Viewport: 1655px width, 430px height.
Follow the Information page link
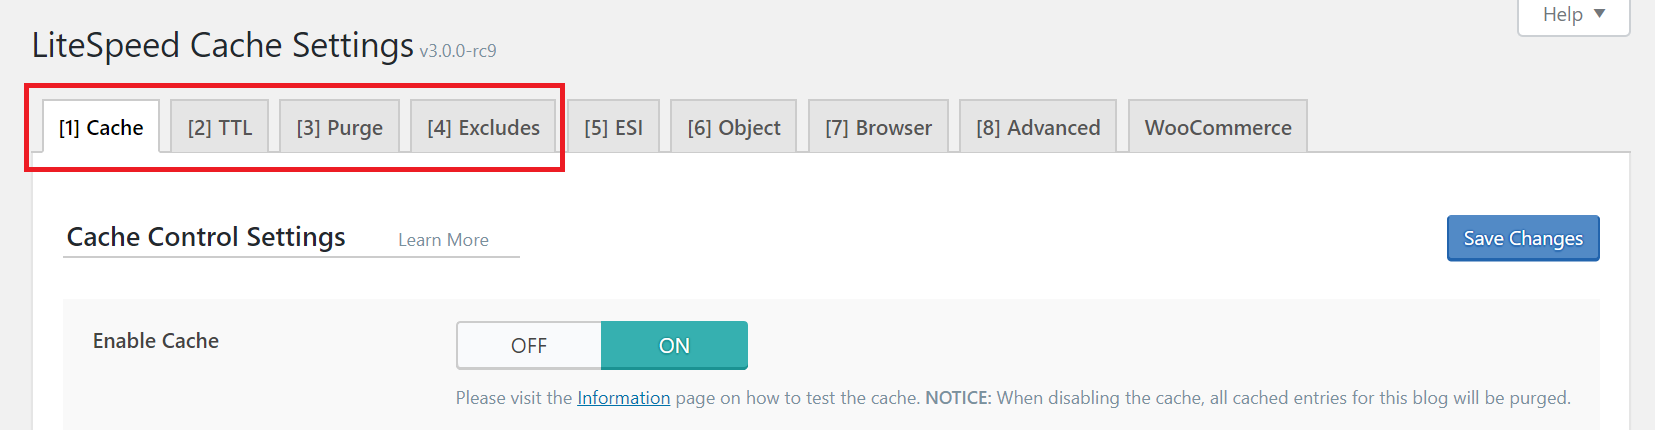623,398
